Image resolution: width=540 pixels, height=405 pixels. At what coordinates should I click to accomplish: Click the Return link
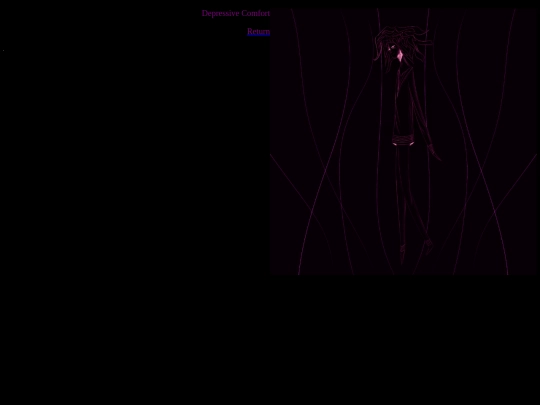click(x=259, y=32)
